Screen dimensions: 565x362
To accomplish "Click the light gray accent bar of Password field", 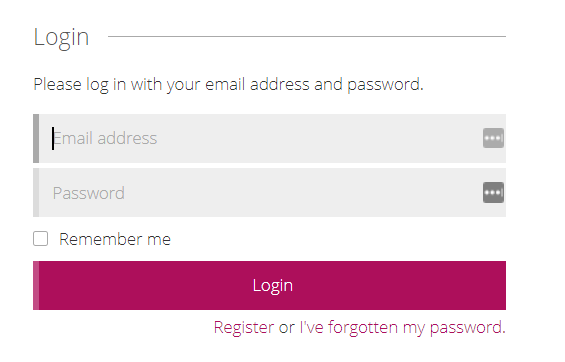I will coord(36,193).
